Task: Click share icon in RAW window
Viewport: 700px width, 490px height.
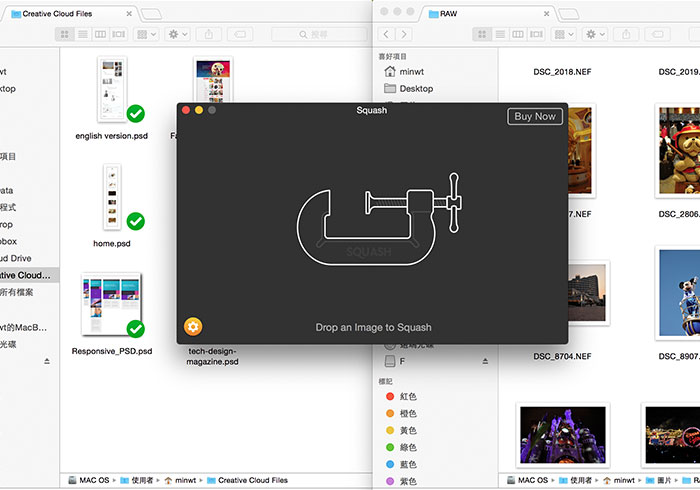Action: pos(626,34)
